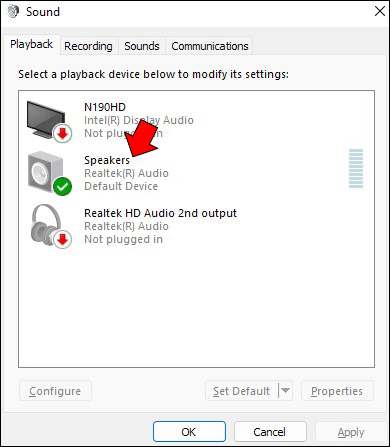Close the Sound dialog window
This screenshot has width=390, height=447.
380,12
